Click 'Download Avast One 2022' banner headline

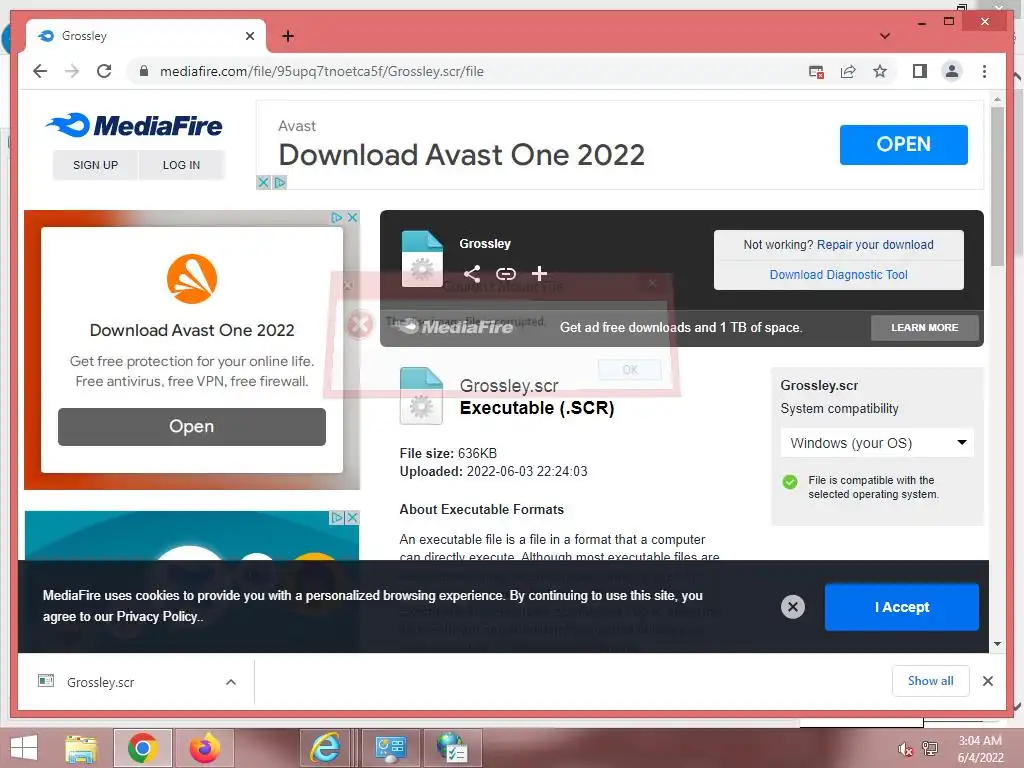tap(461, 155)
